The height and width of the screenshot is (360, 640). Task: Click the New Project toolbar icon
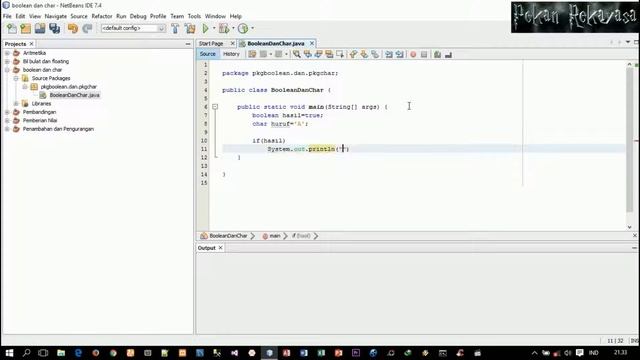tap(26, 28)
